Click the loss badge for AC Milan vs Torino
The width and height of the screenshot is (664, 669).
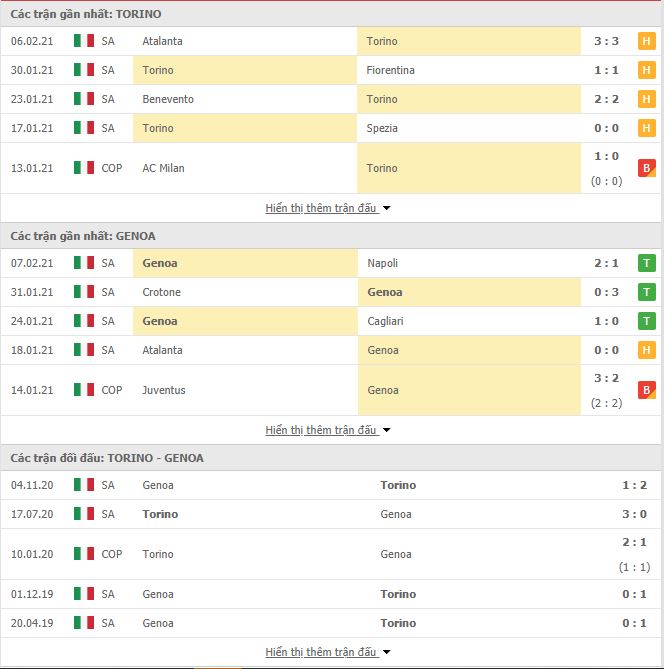tap(647, 168)
